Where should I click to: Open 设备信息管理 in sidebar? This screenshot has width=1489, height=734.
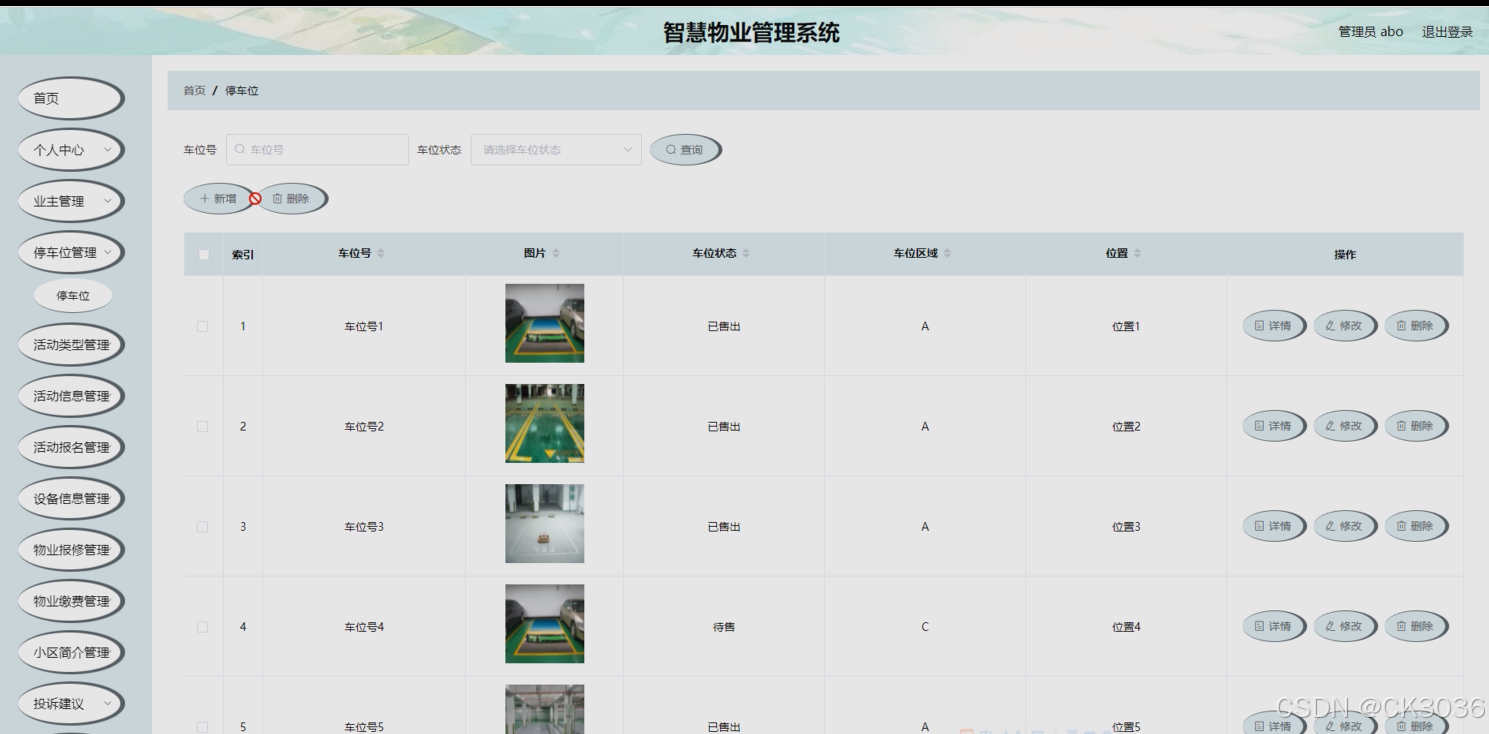71,498
